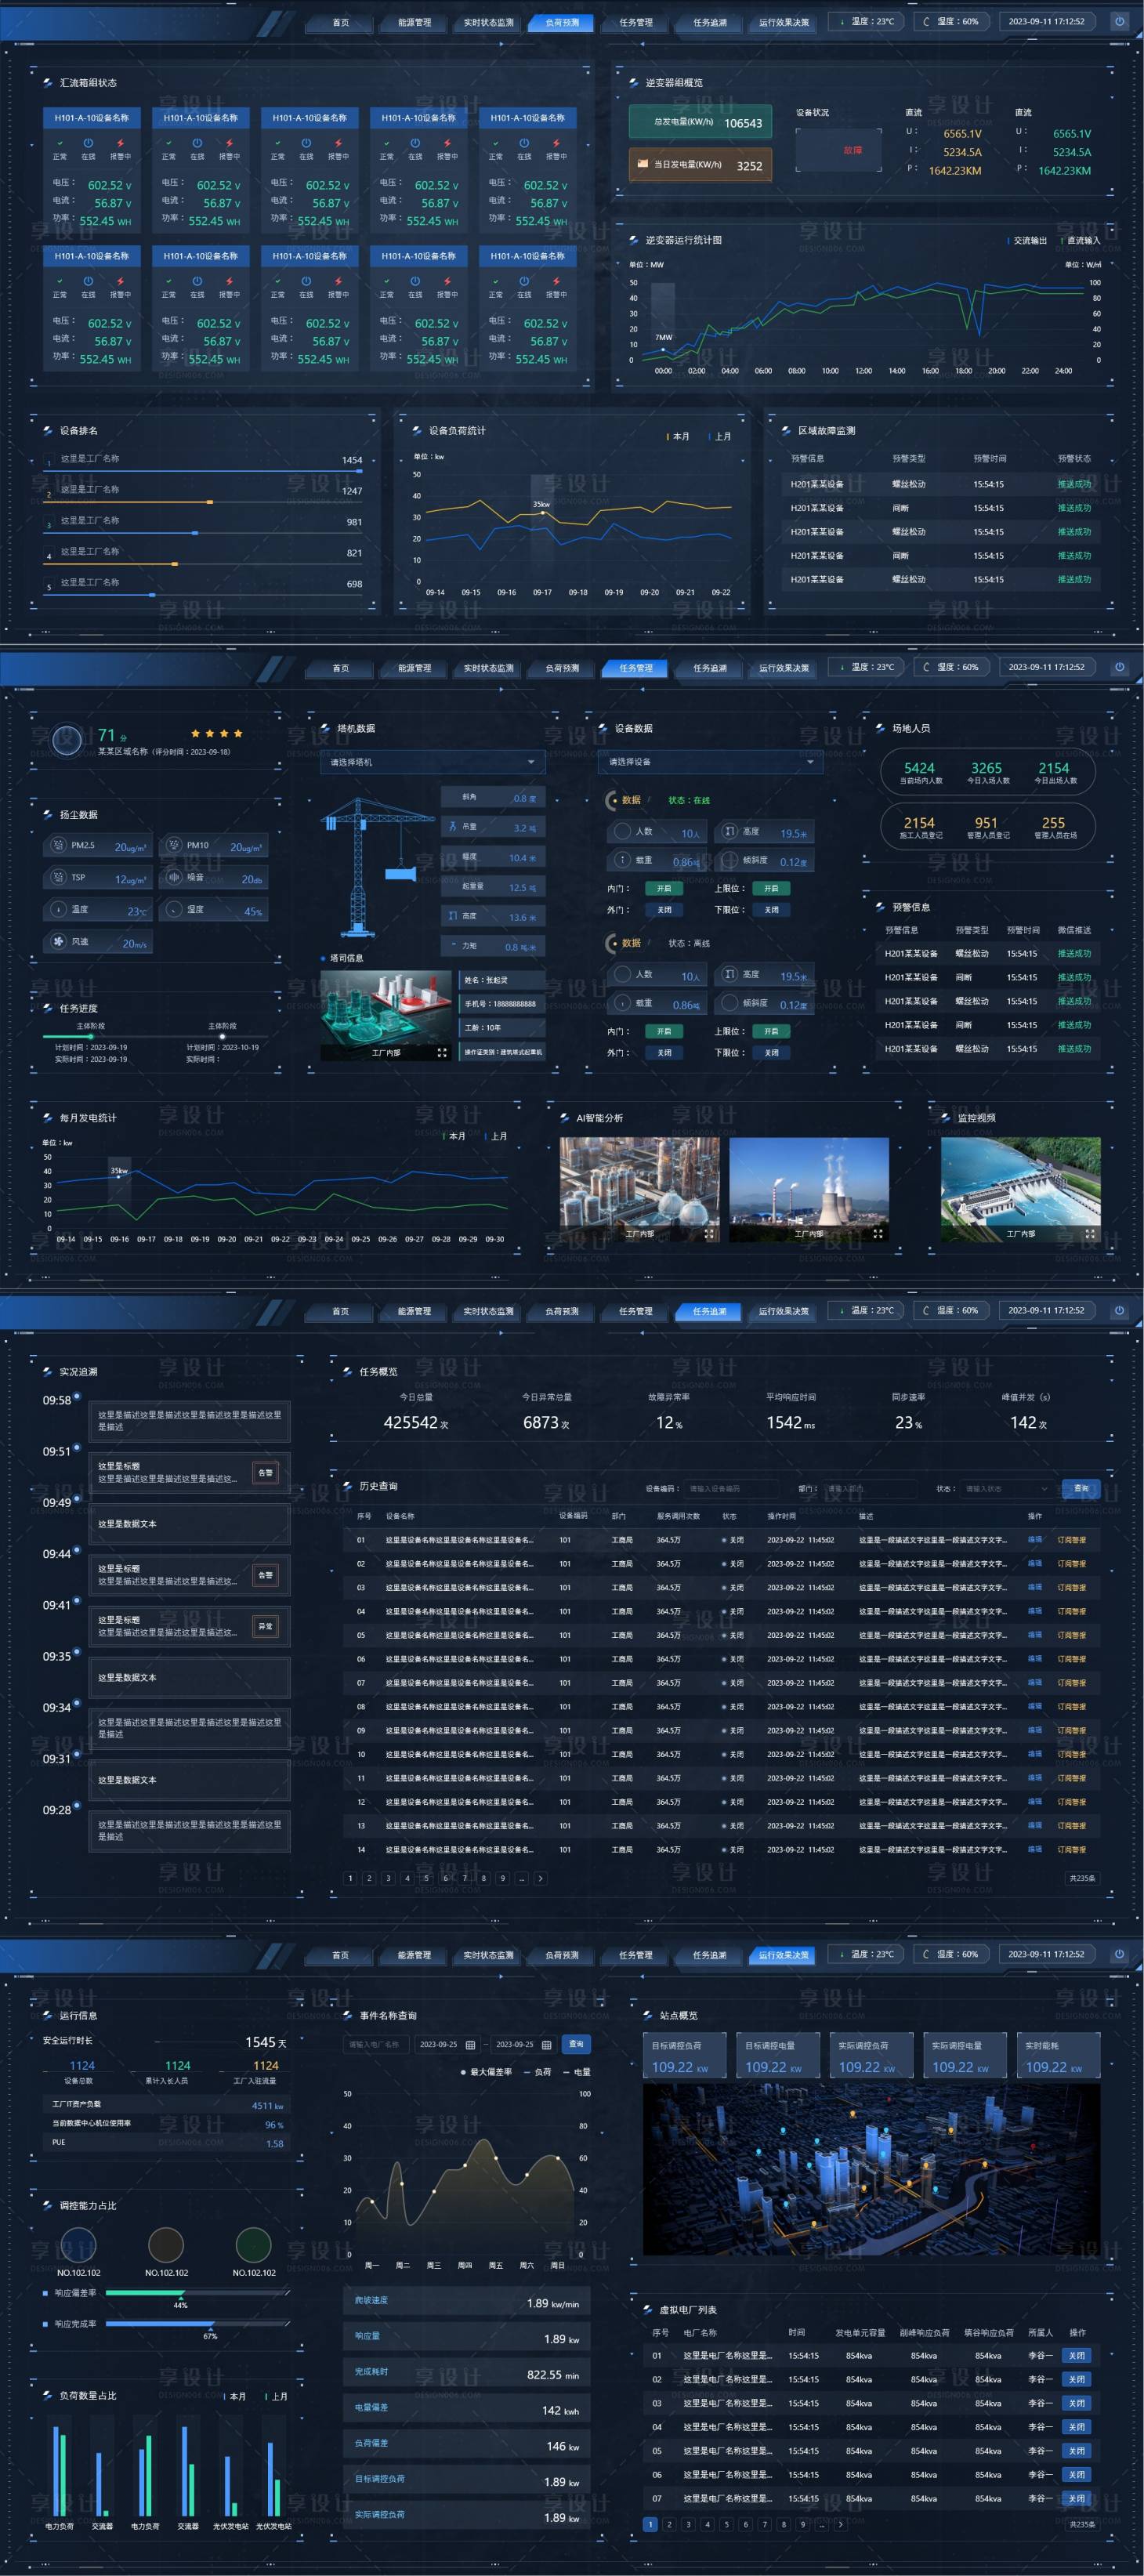
Task: Click 关闭 for row 01 in 虚拟电厂列表
Action: pyautogui.click(x=1076, y=2355)
